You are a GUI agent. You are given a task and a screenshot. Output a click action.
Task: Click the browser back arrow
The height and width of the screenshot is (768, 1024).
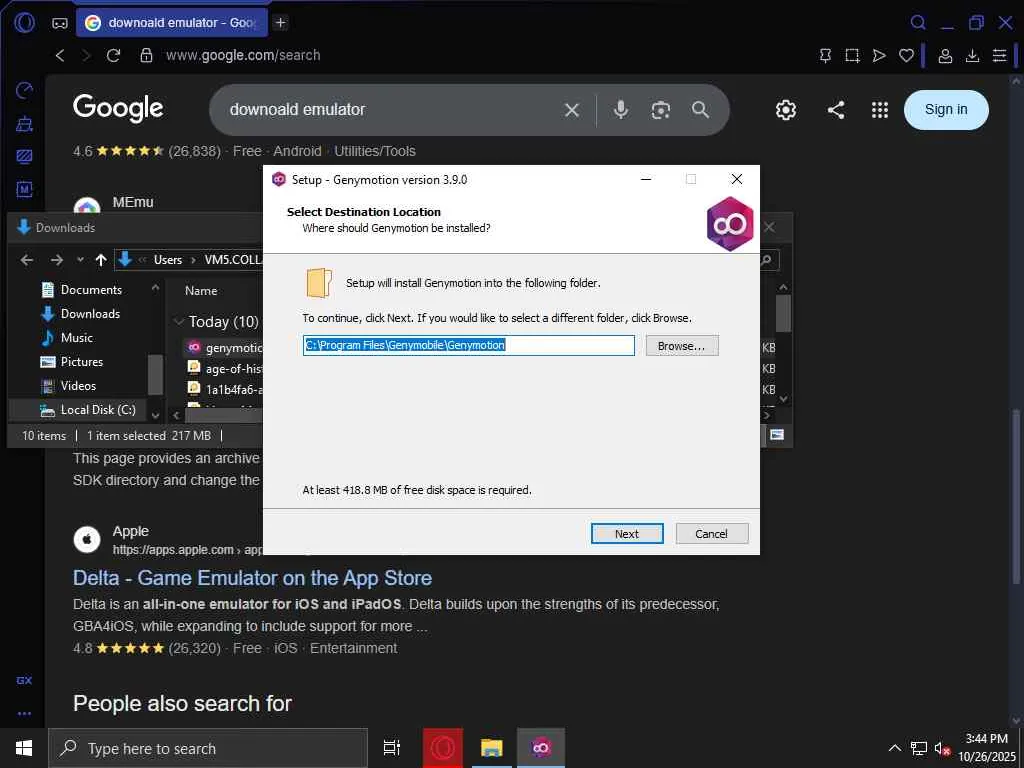tap(60, 56)
